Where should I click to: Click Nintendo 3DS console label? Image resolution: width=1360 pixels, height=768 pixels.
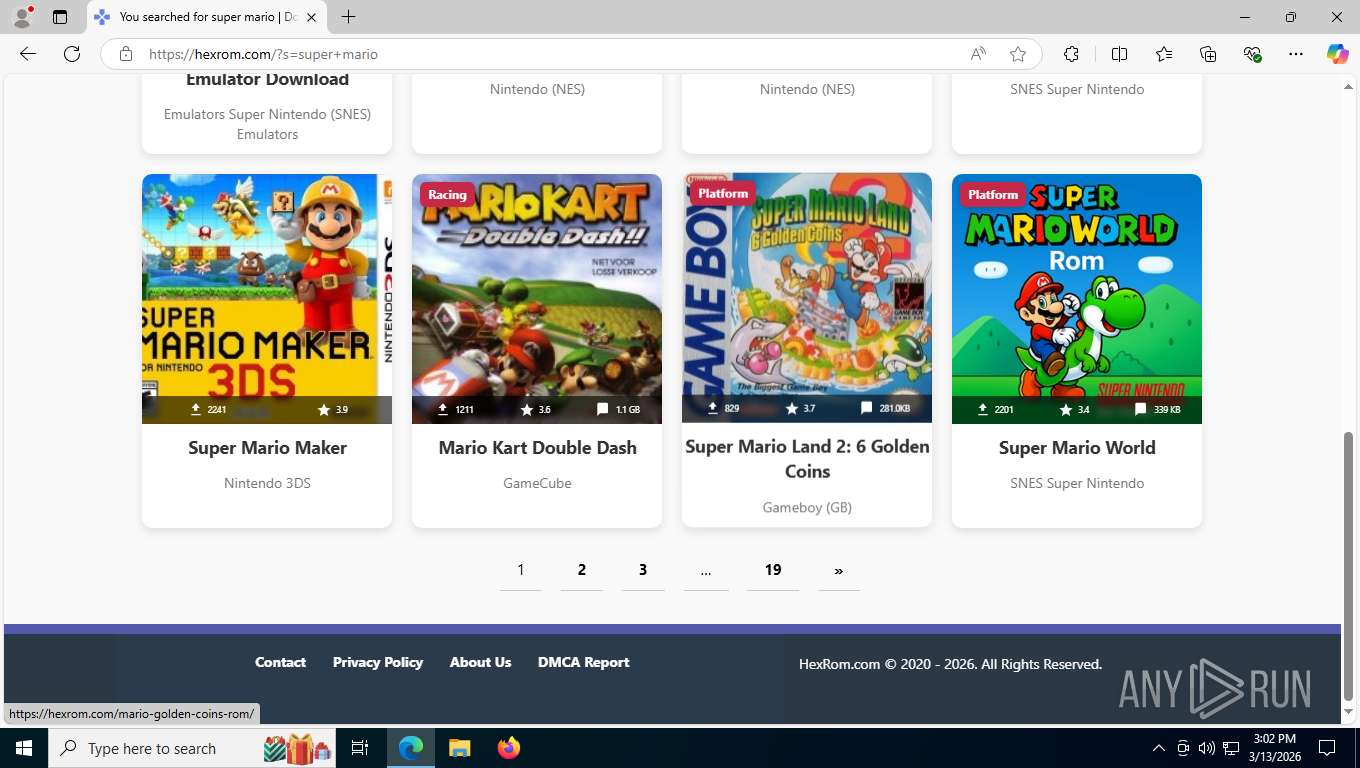click(267, 483)
